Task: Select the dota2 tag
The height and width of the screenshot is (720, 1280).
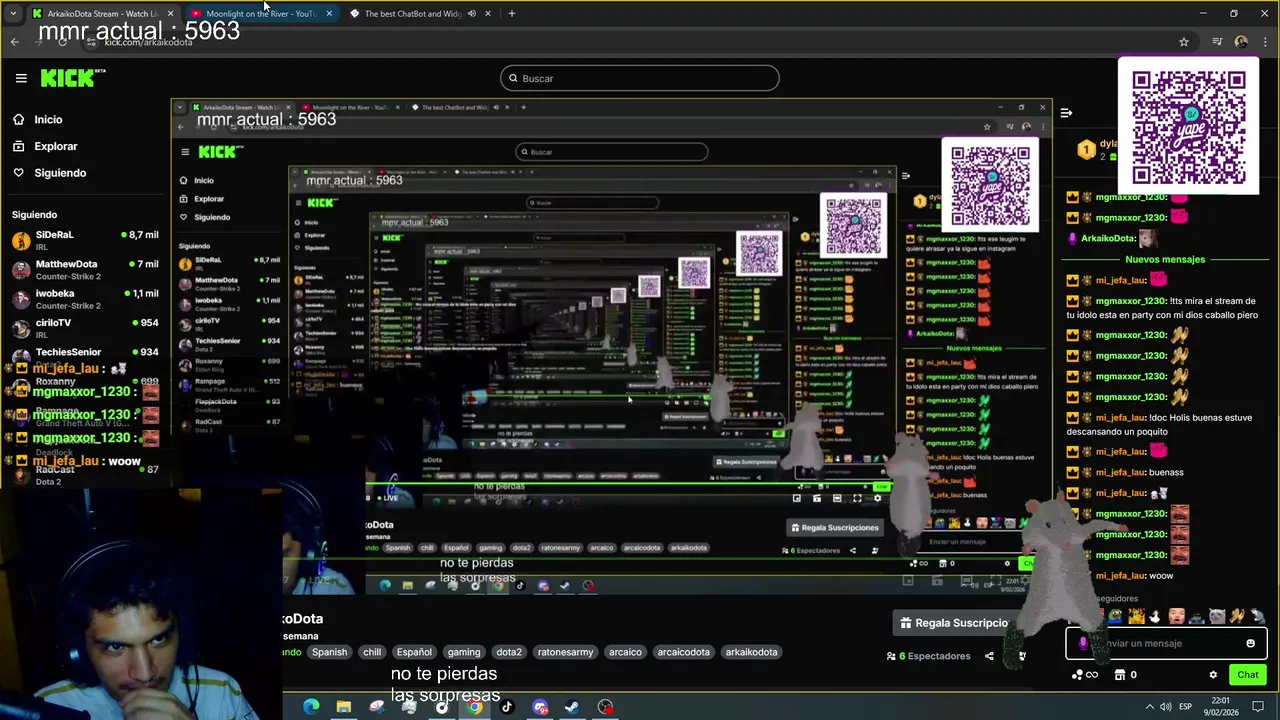Action: [509, 652]
